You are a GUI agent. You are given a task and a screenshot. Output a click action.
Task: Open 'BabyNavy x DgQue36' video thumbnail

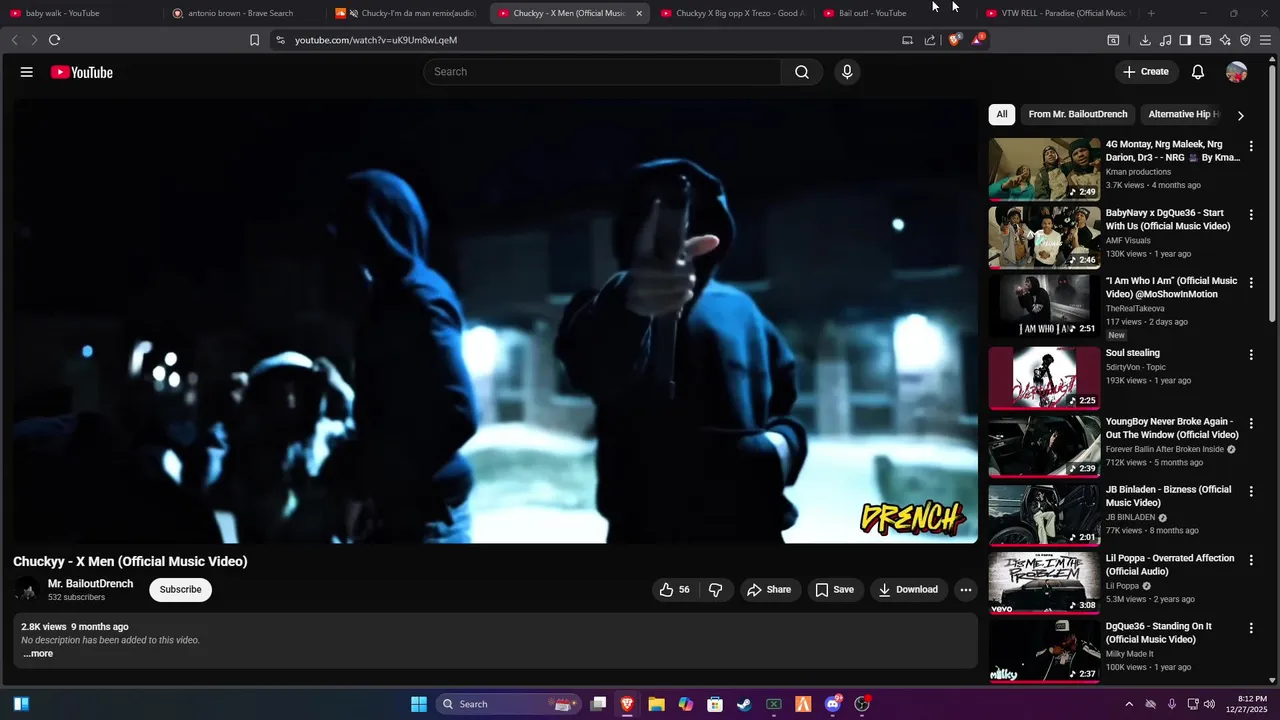[x=1044, y=238]
